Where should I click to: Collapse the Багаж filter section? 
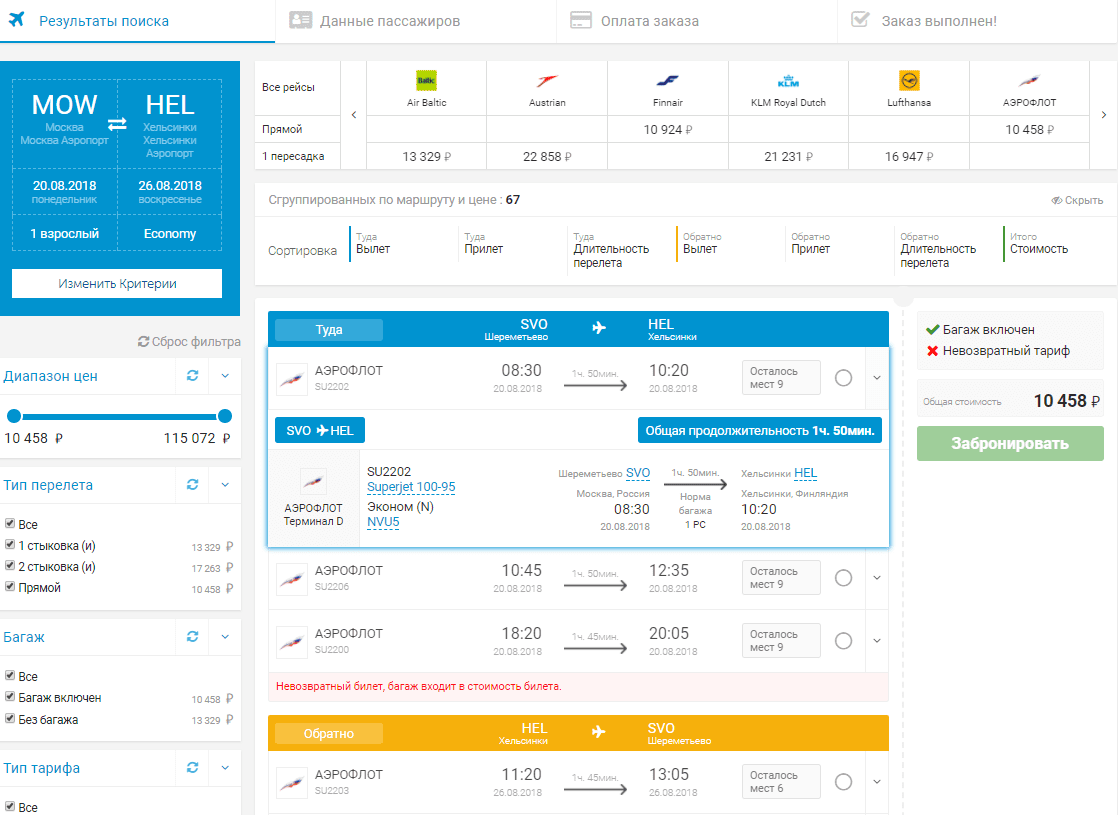225,637
